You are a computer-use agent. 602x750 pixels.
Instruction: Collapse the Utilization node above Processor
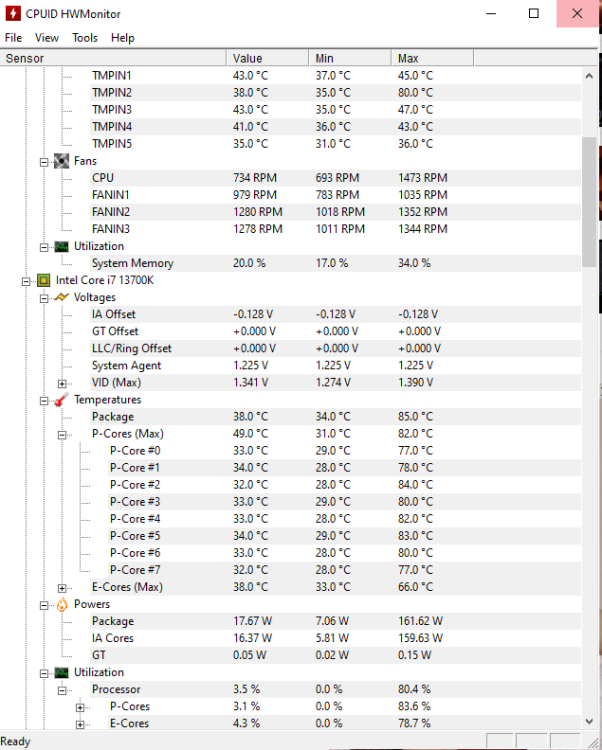click(x=44, y=673)
